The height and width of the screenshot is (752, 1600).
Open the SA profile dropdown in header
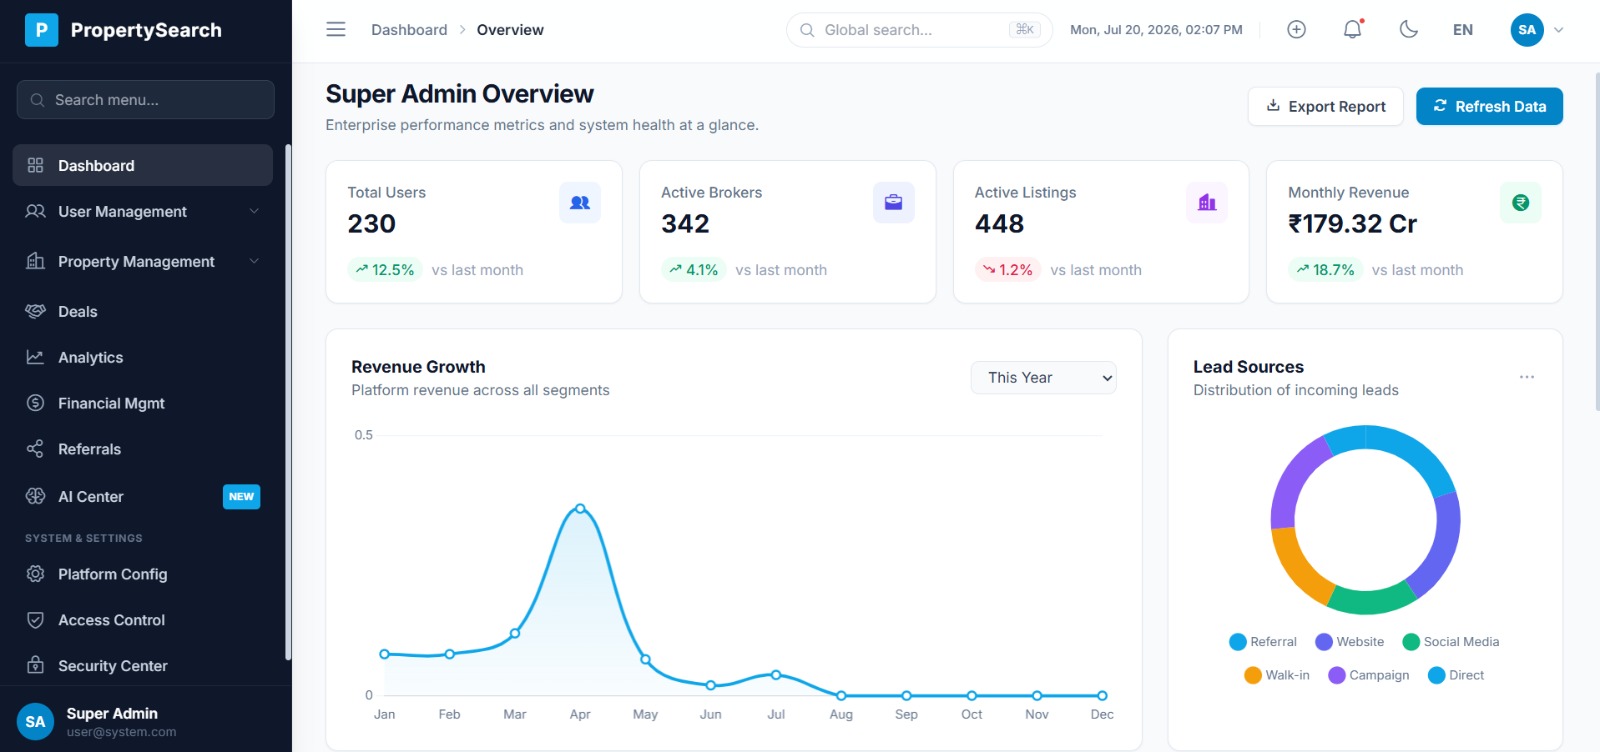point(1537,30)
